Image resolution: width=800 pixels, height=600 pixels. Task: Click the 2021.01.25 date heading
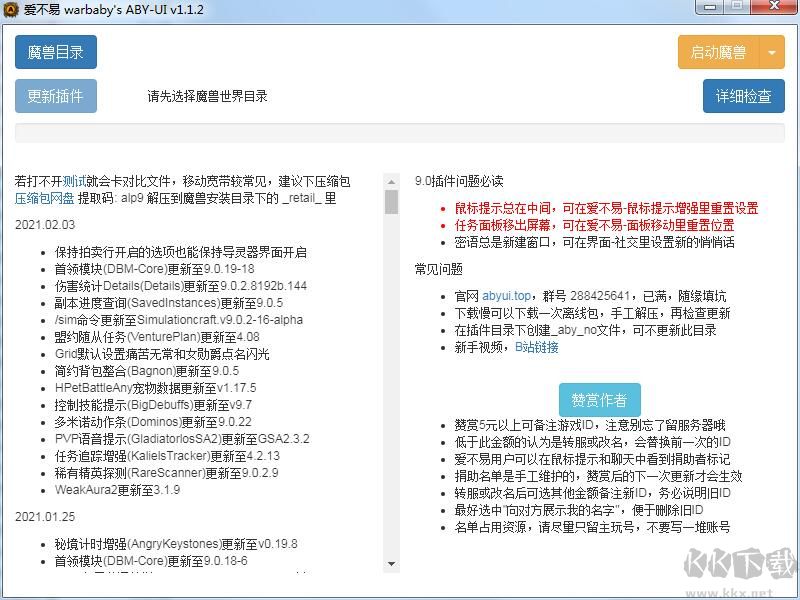point(45,516)
